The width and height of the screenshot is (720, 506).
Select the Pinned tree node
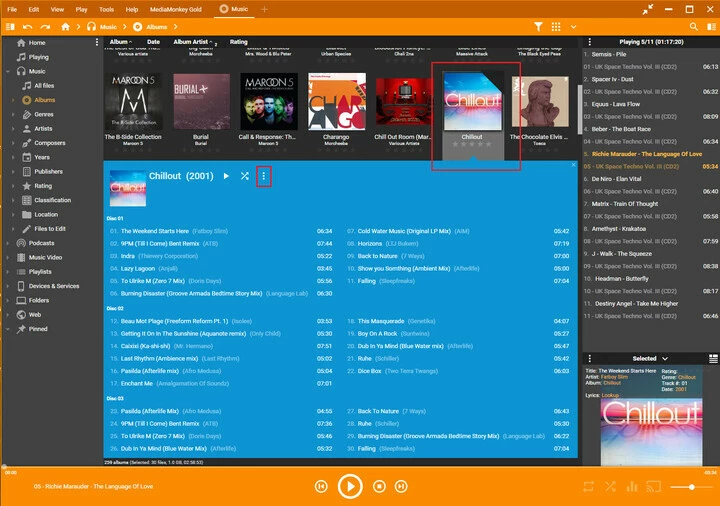pos(38,329)
